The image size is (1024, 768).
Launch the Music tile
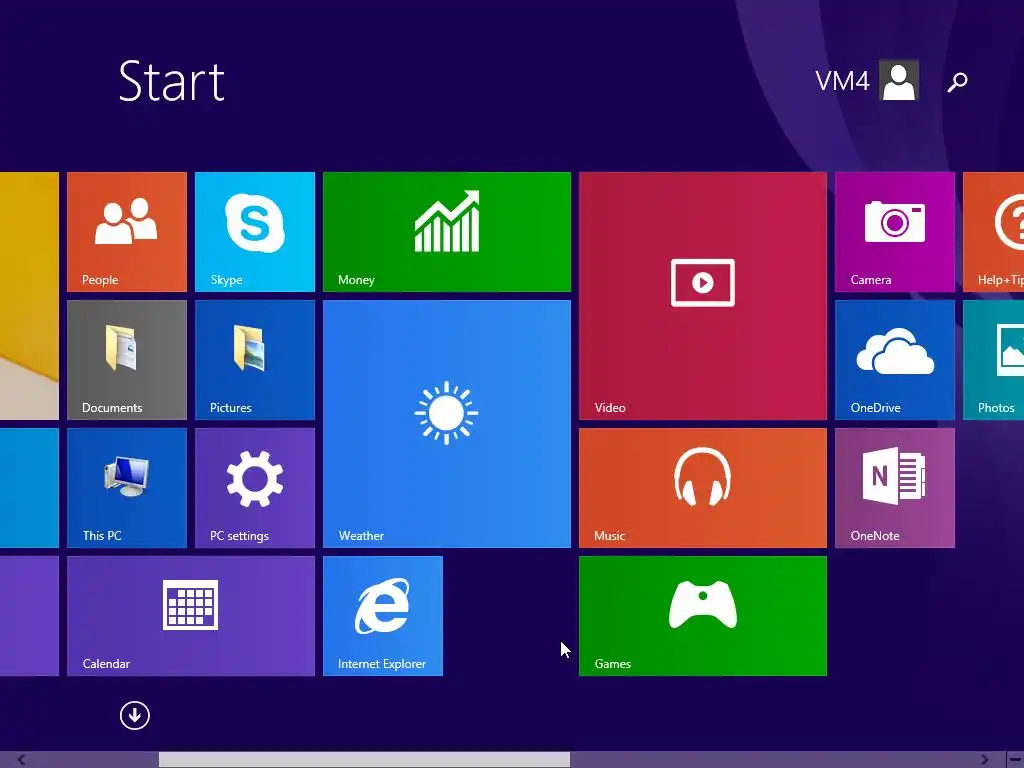click(x=703, y=488)
